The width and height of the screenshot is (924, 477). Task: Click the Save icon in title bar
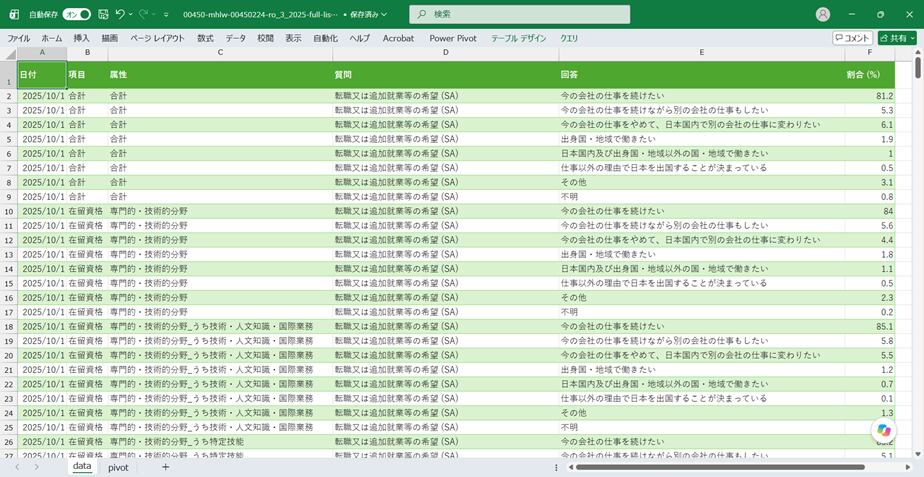tap(103, 14)
